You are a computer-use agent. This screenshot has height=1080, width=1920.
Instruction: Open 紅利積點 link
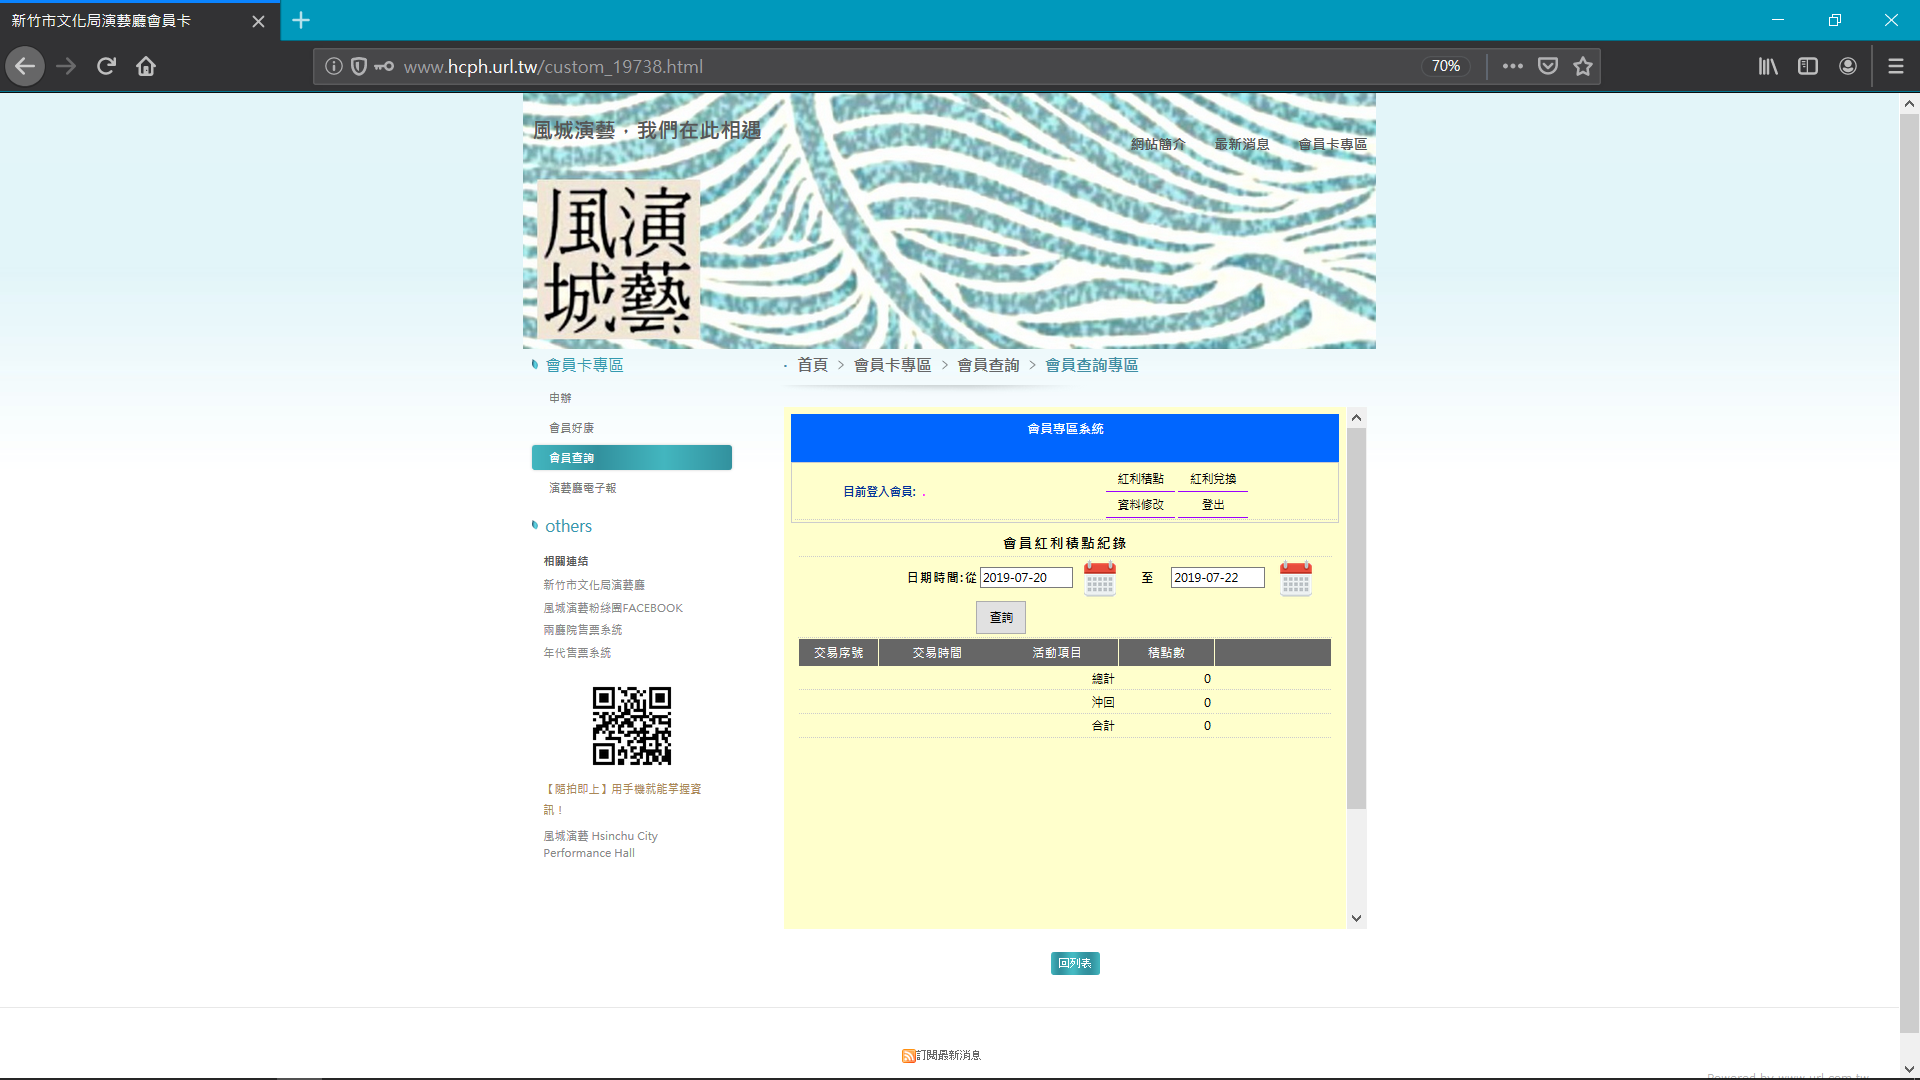click(x=1140, y=479)
